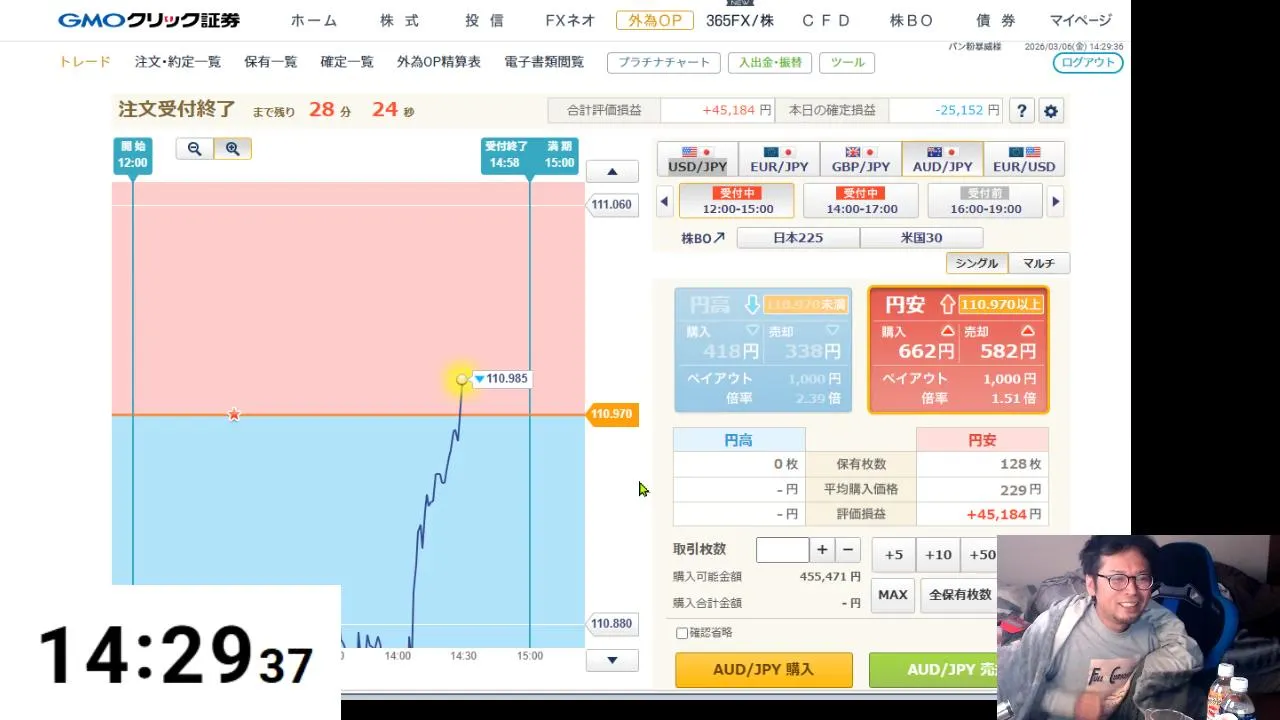Add 5 to trade quantity
This screenshot has width=1280, height=720.
pos(894,555)
